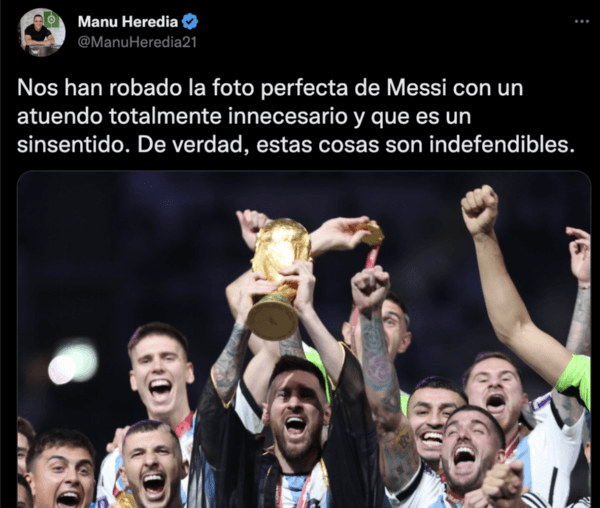Click the word 'atuendo' in the tweet
The image size is (600, 508).
(x=60, y=117)
